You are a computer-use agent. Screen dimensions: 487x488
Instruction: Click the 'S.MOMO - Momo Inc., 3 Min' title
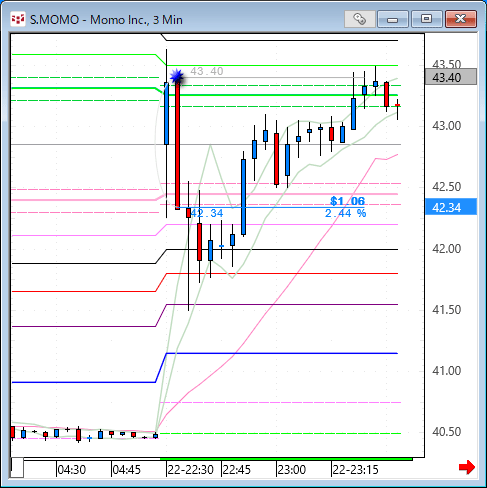tap(106, 20)
